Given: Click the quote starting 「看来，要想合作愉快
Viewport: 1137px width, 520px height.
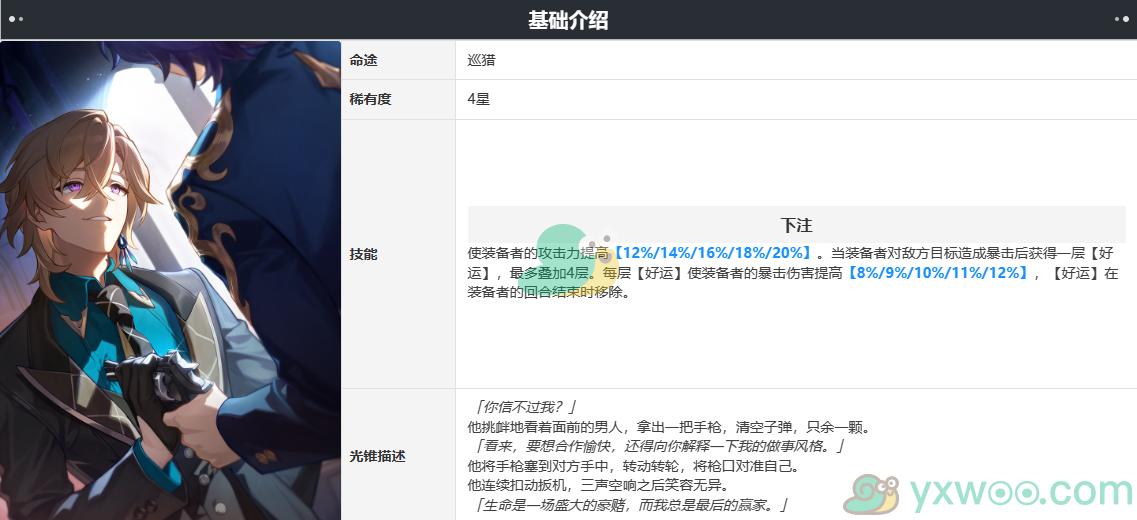Looking at the screenshot, I should point(658,447).
